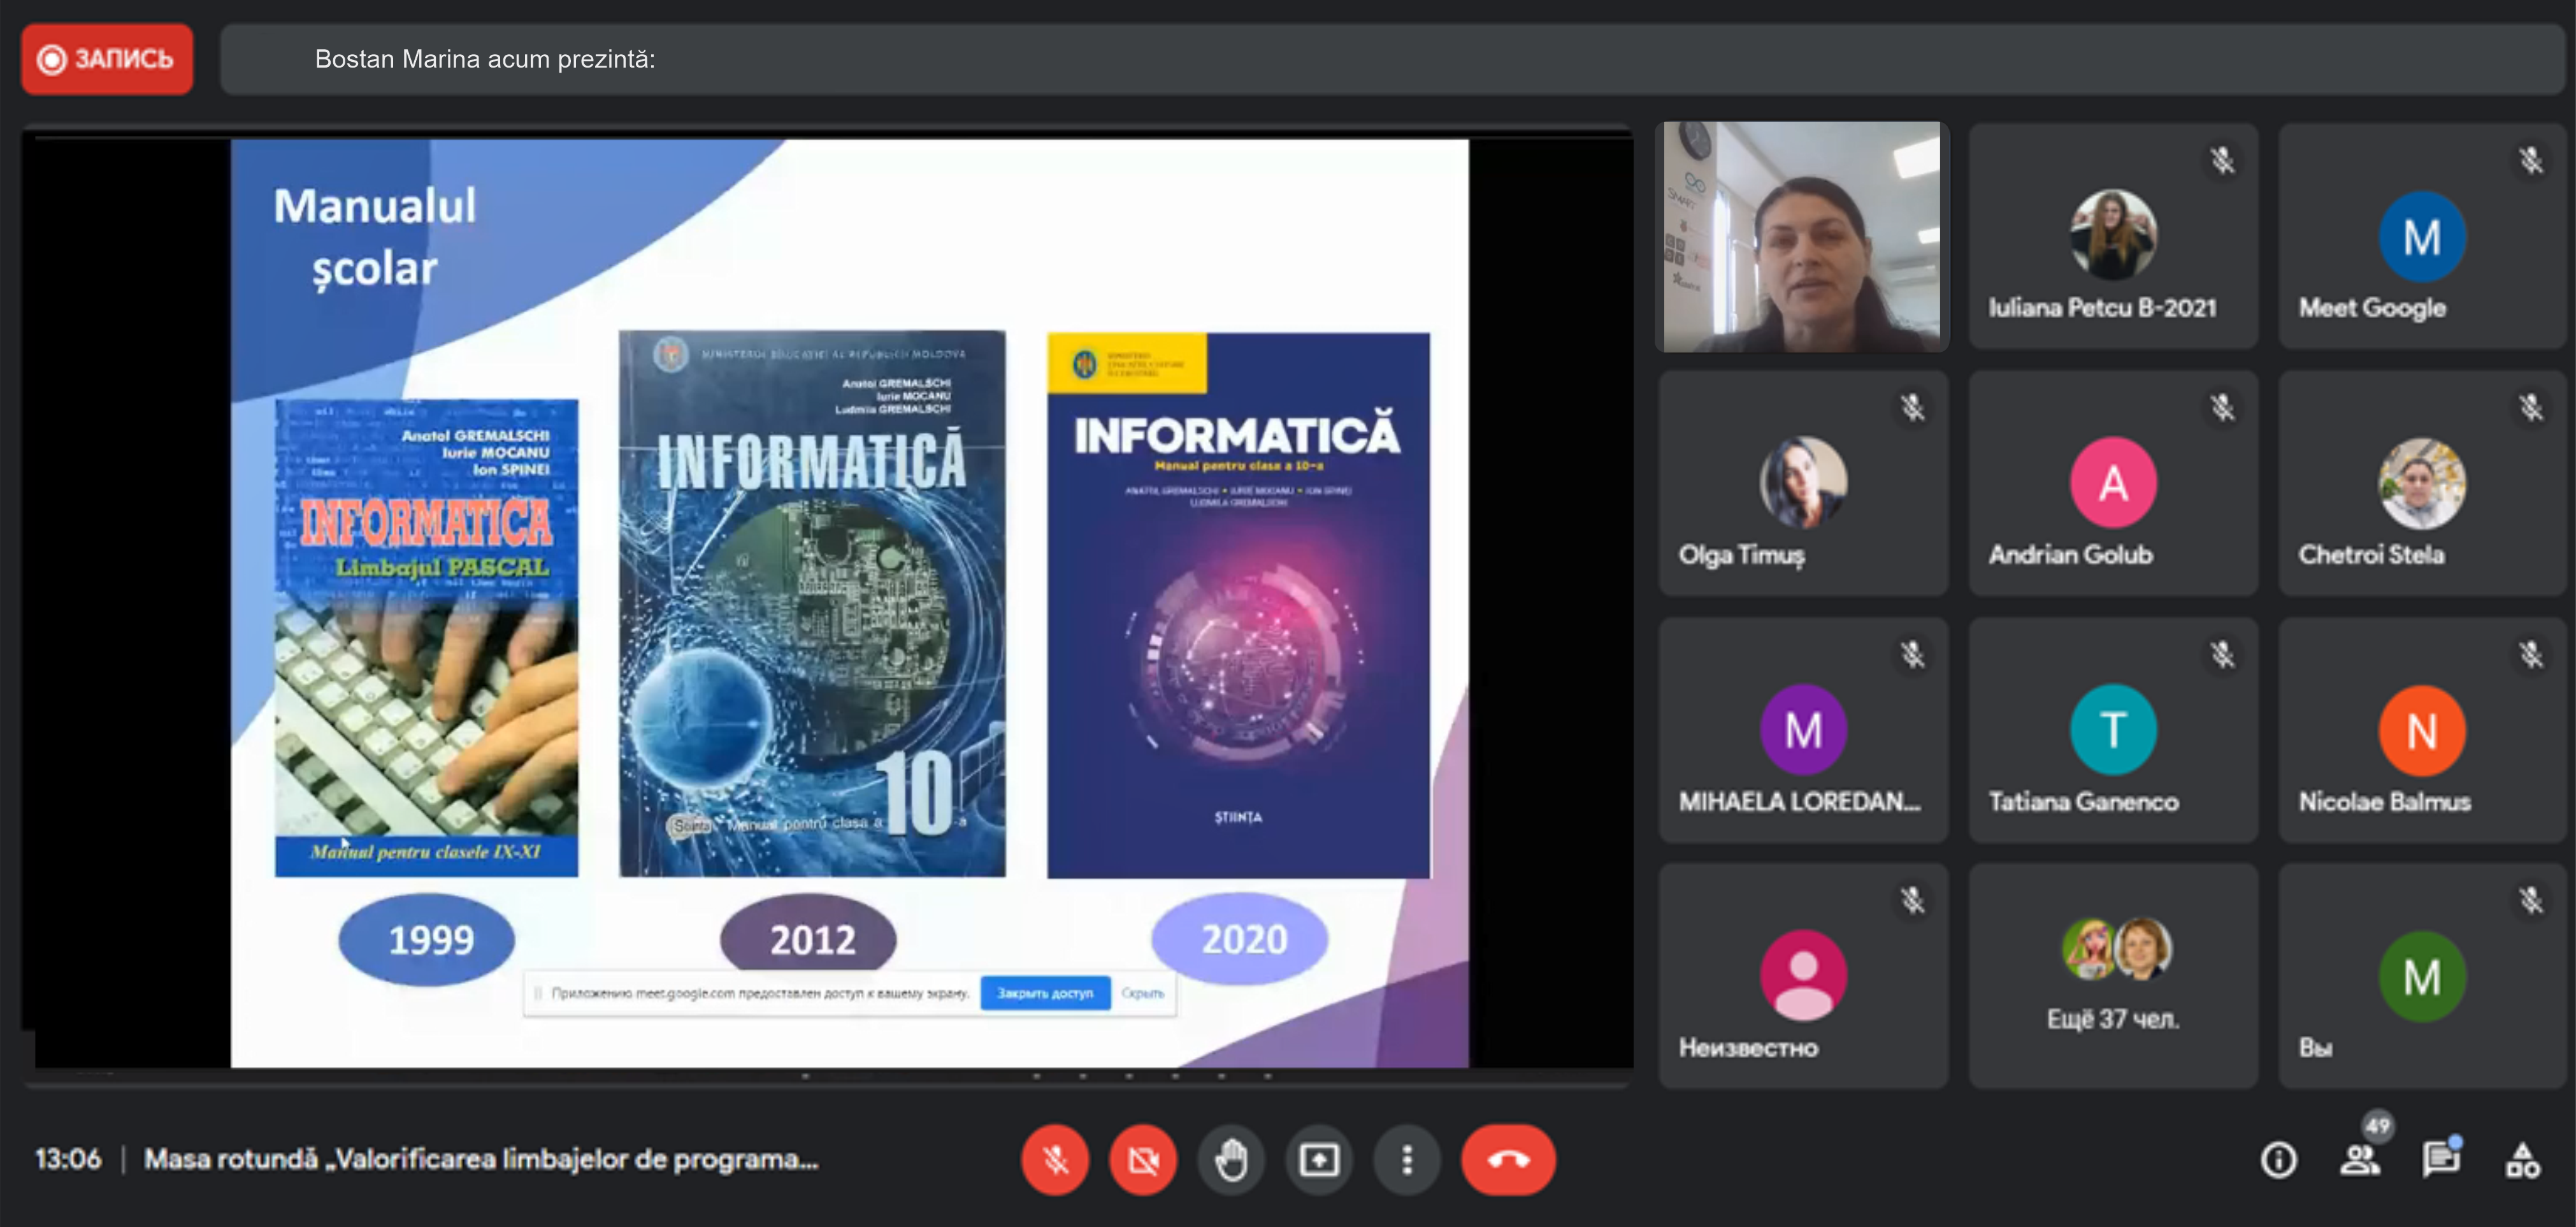This screenshot has height=1227, width=2576.
Task: Open the activities shapes icon
Action: pyautogui.click(x=2522, y=1160)
